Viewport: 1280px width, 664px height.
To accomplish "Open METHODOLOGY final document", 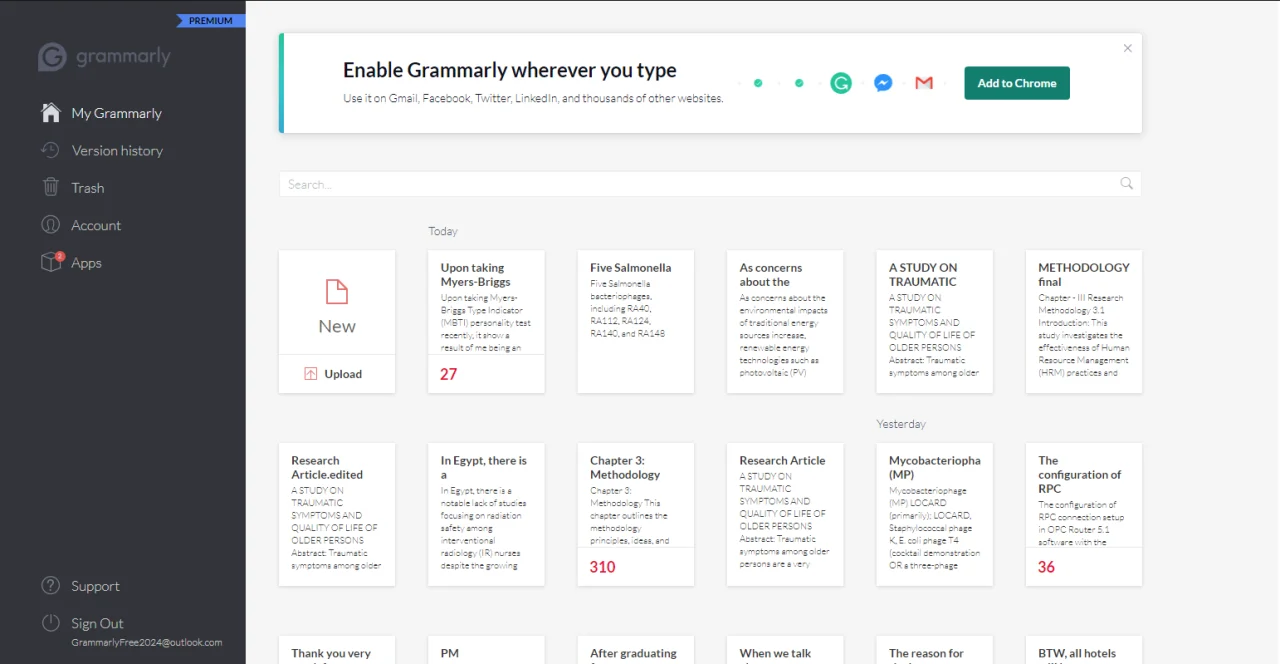I will (x=1084, y=322).
